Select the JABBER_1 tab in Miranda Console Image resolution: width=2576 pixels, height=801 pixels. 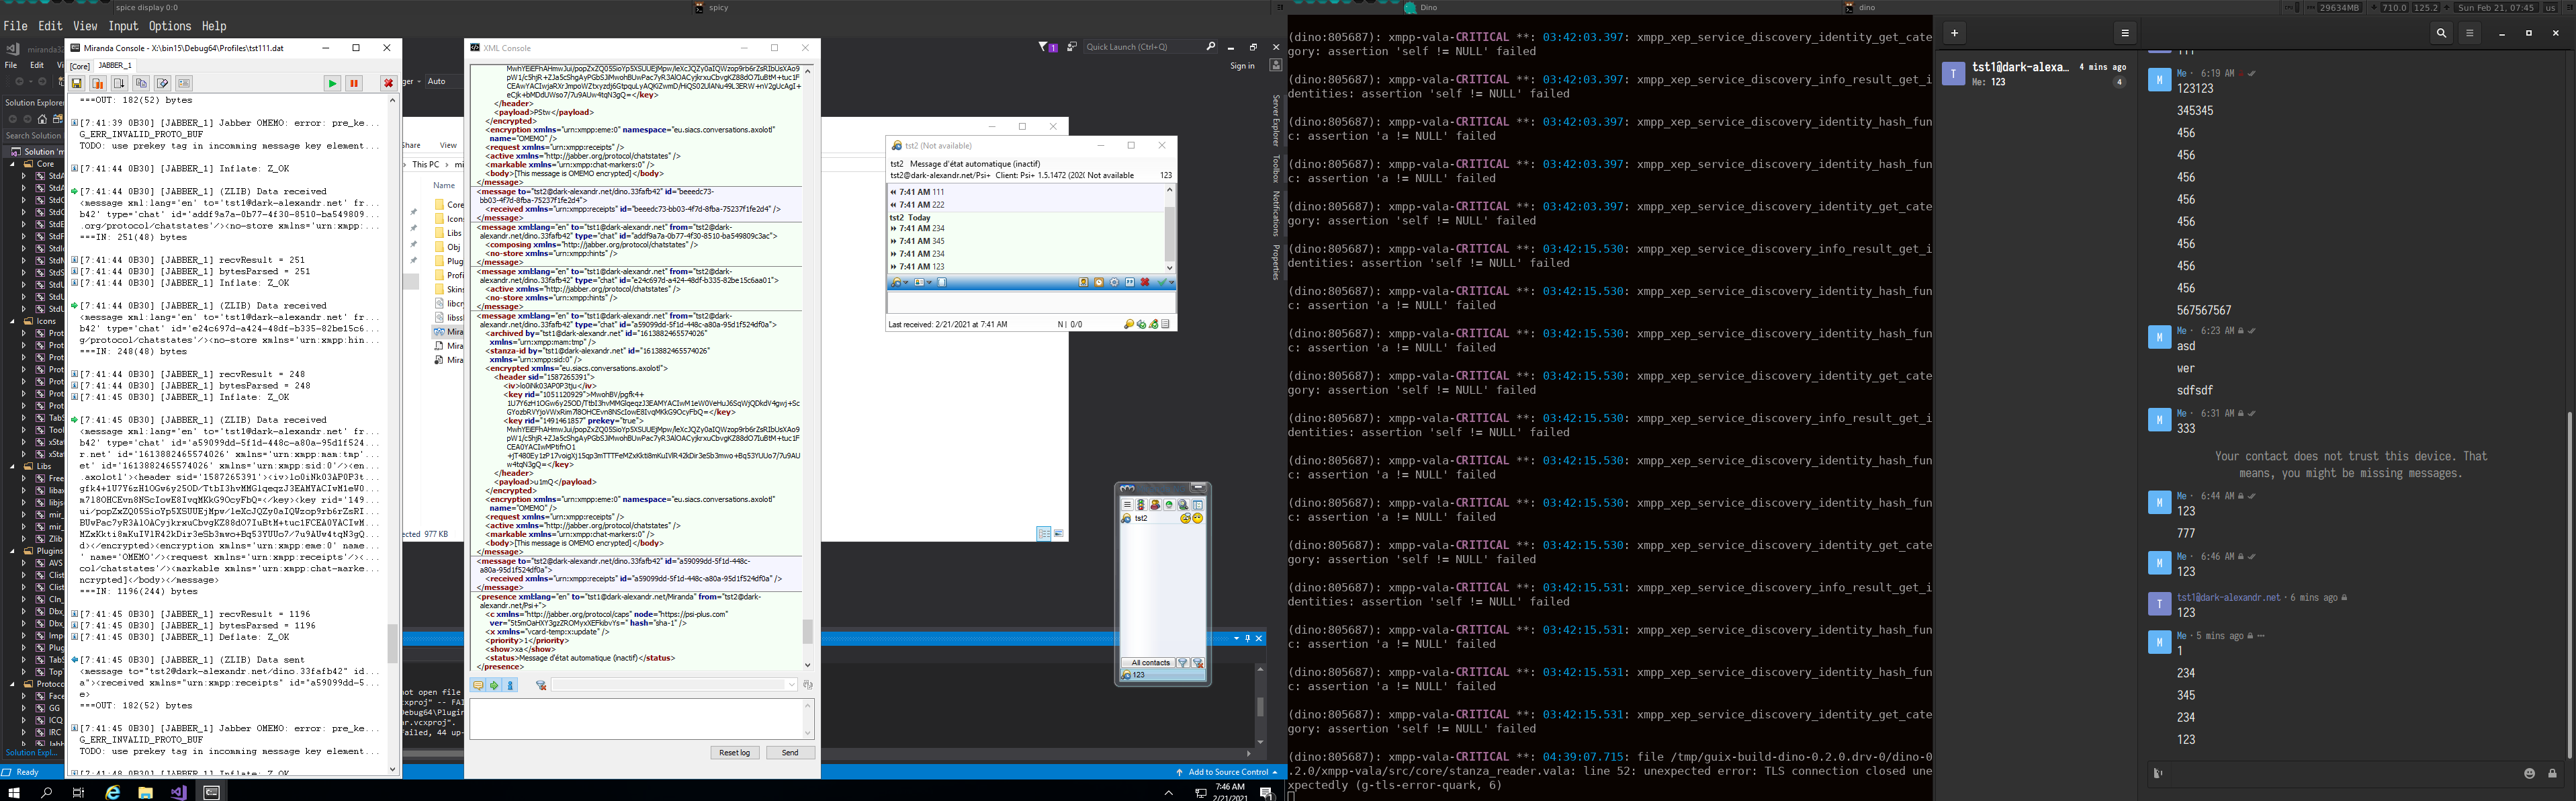tap(114, 65)
